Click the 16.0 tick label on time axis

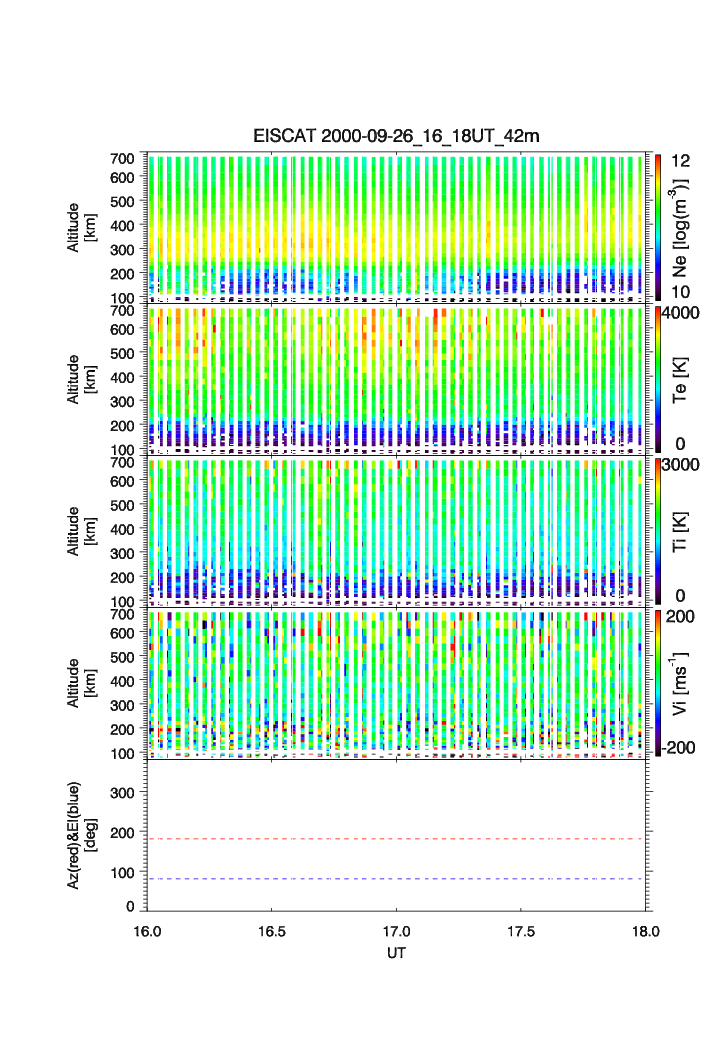147,930
